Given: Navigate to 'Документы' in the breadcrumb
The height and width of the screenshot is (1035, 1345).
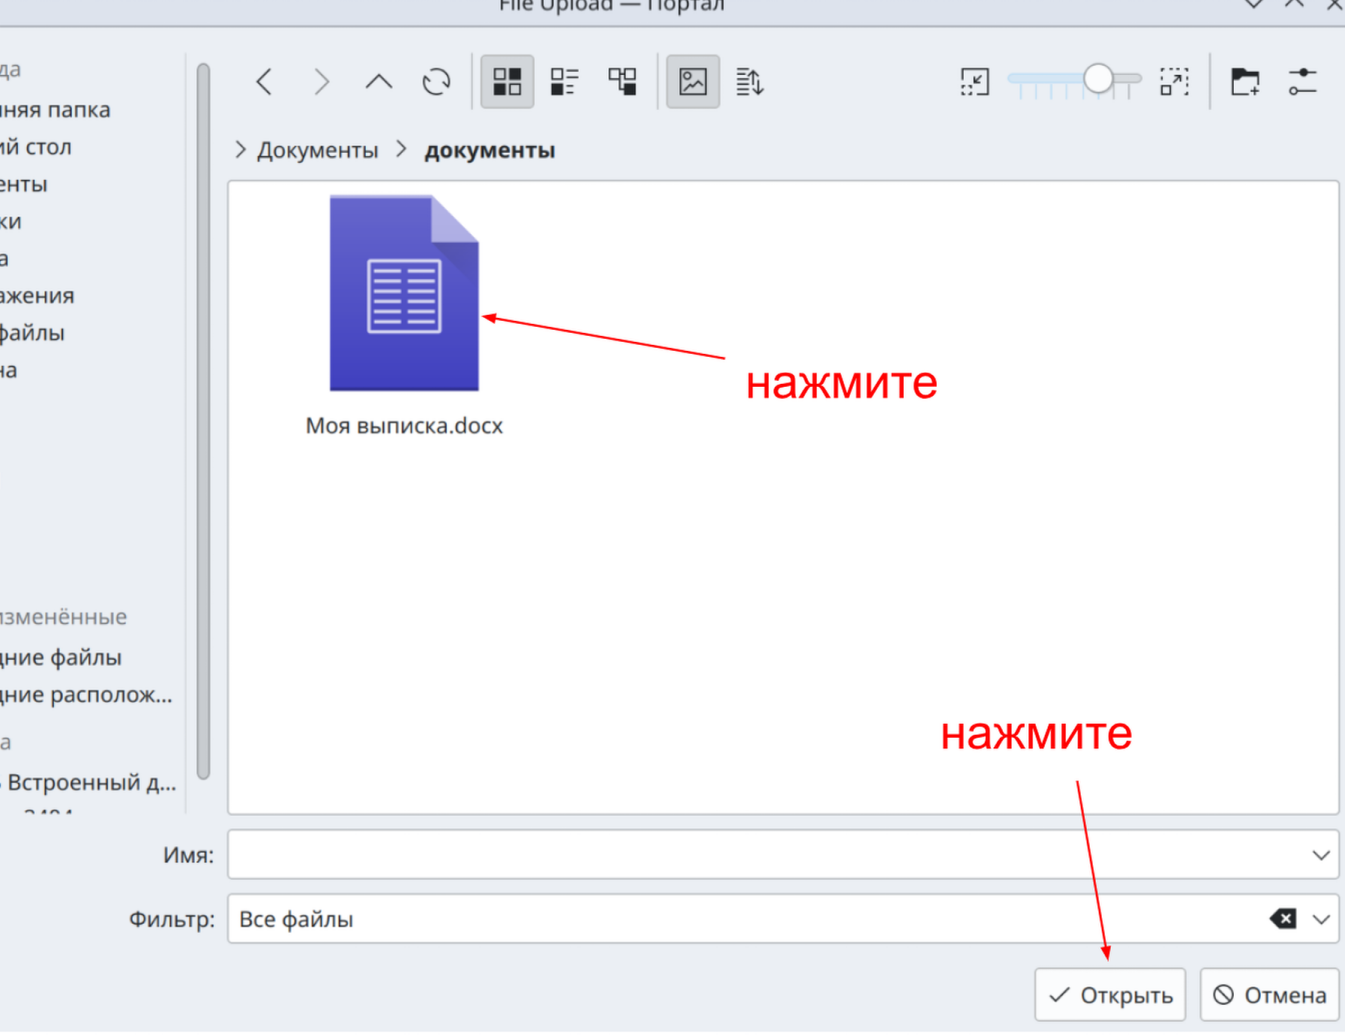Looking at the screenshot, I should click(317, 150).
